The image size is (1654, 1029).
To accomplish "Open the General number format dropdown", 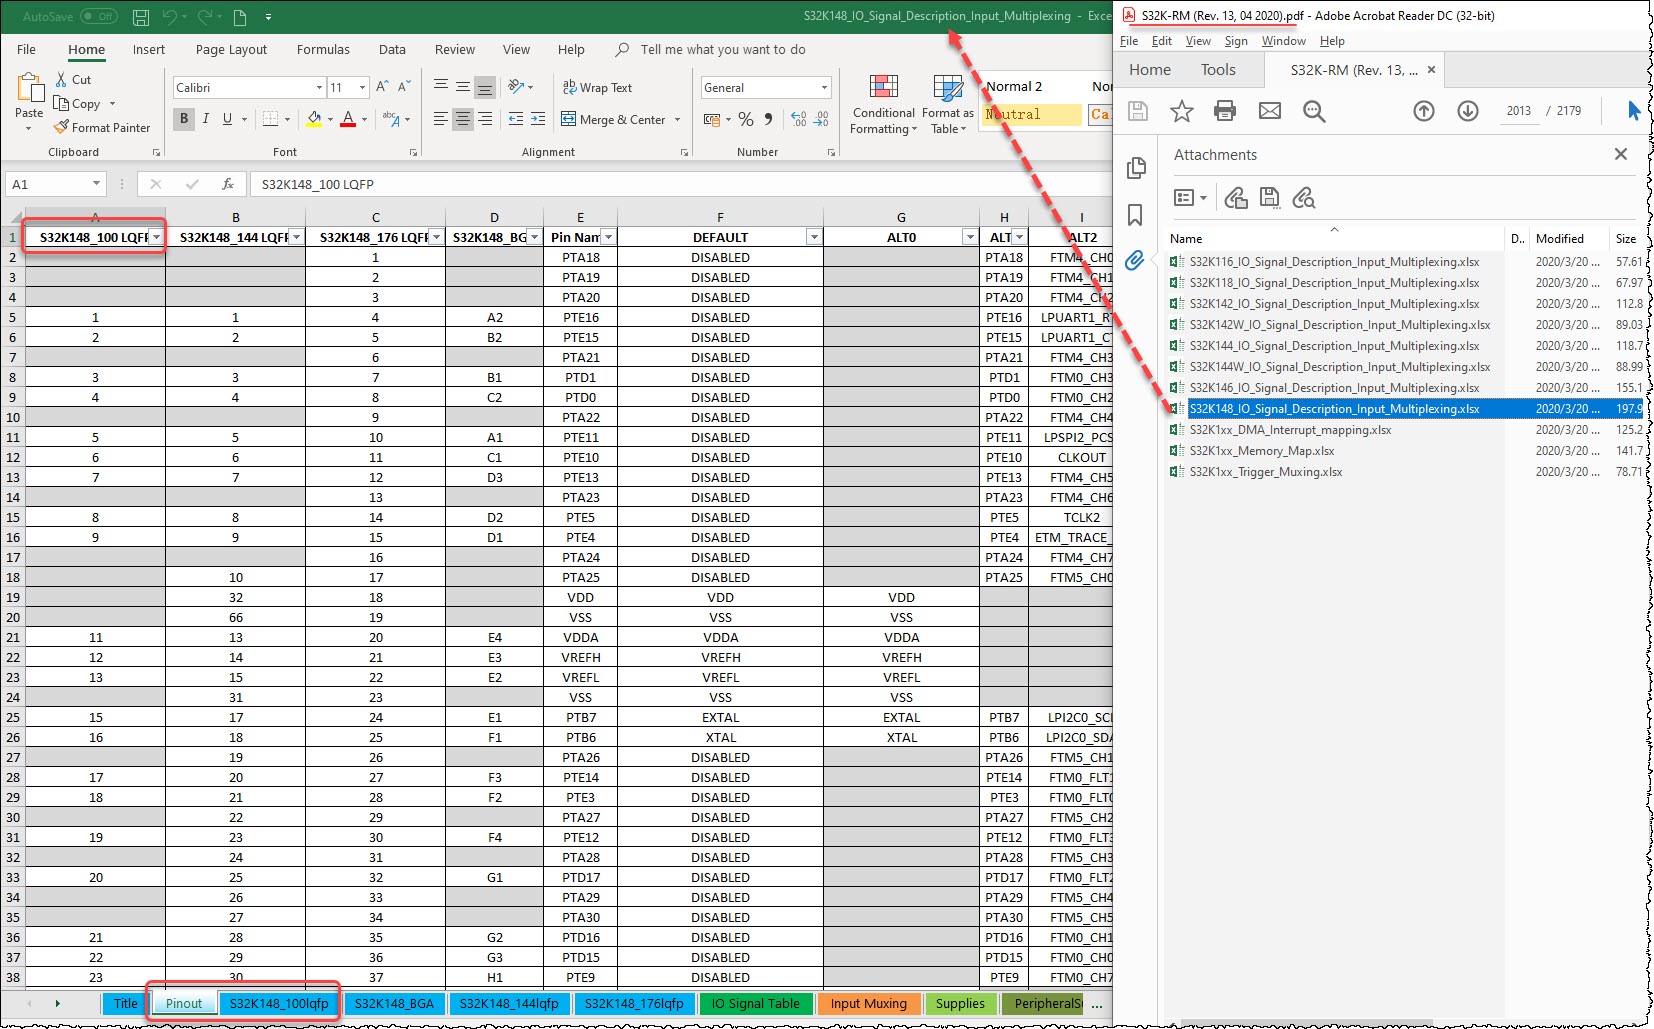I will 824,87.
